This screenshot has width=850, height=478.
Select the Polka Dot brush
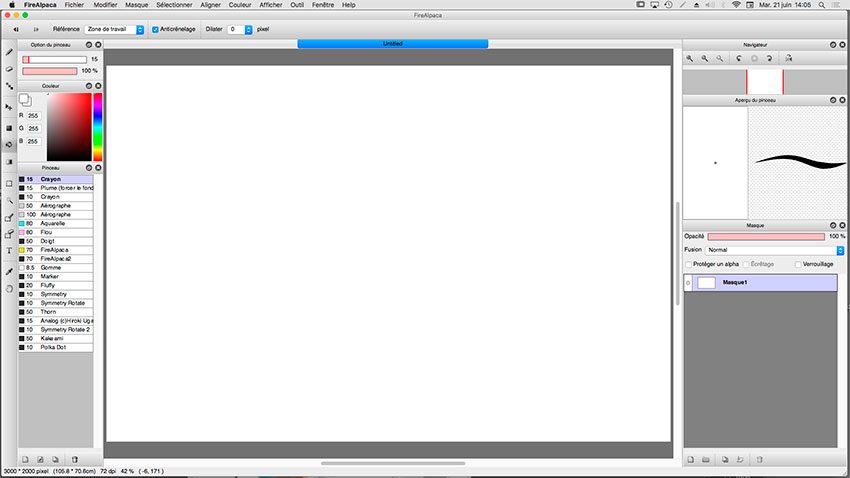56,347
